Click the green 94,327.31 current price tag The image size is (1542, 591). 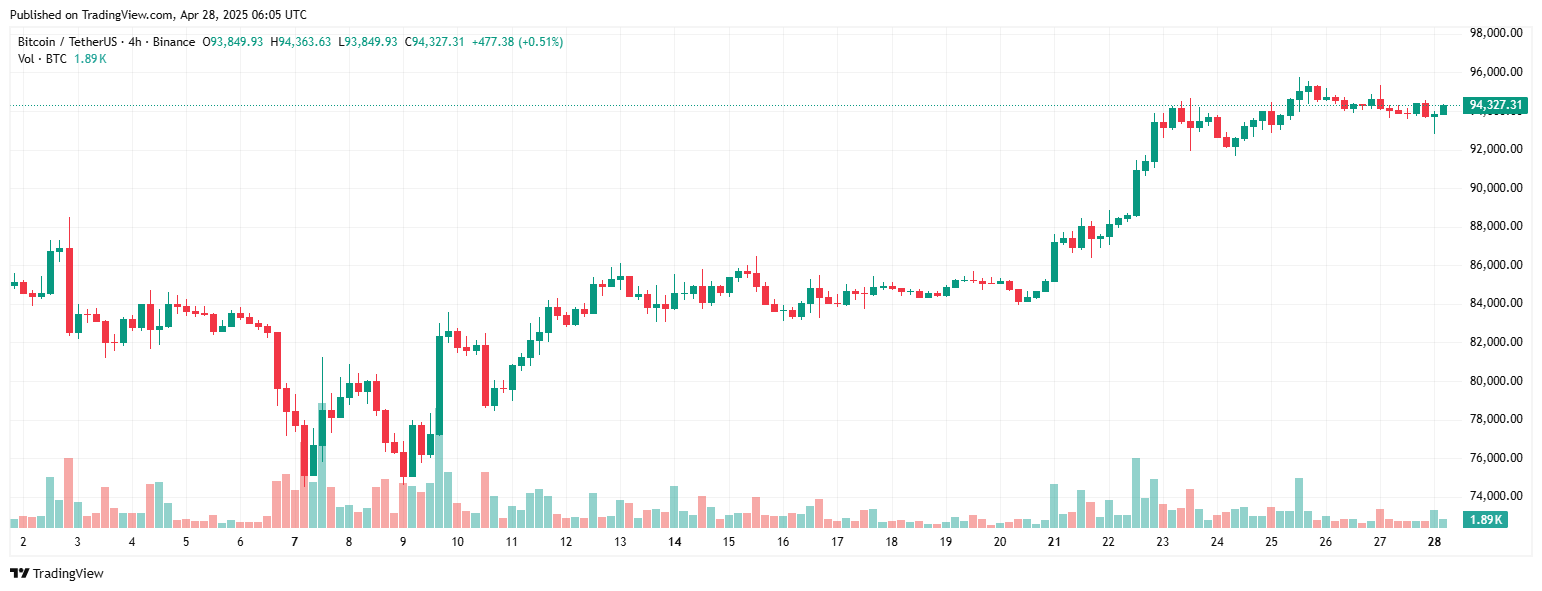[1496, 105]
